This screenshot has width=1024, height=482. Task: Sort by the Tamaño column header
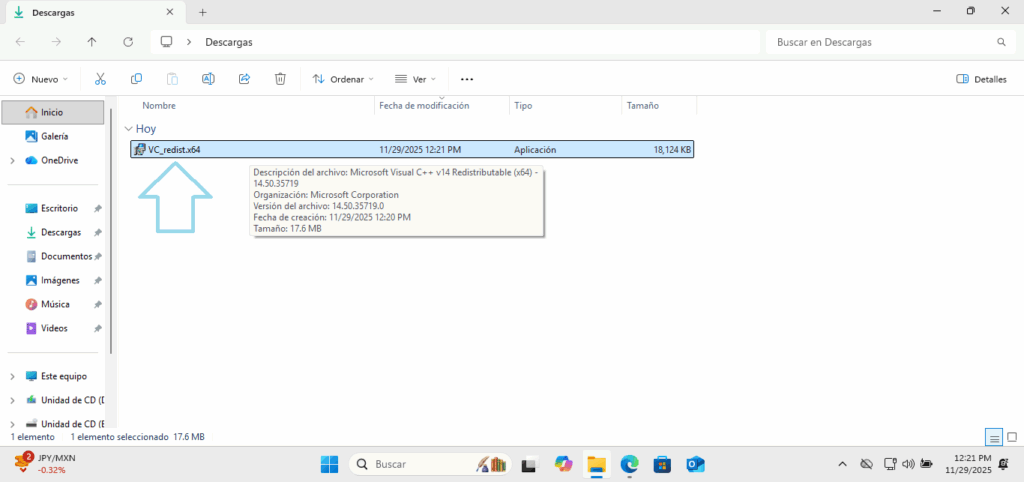tap(643, 105)
